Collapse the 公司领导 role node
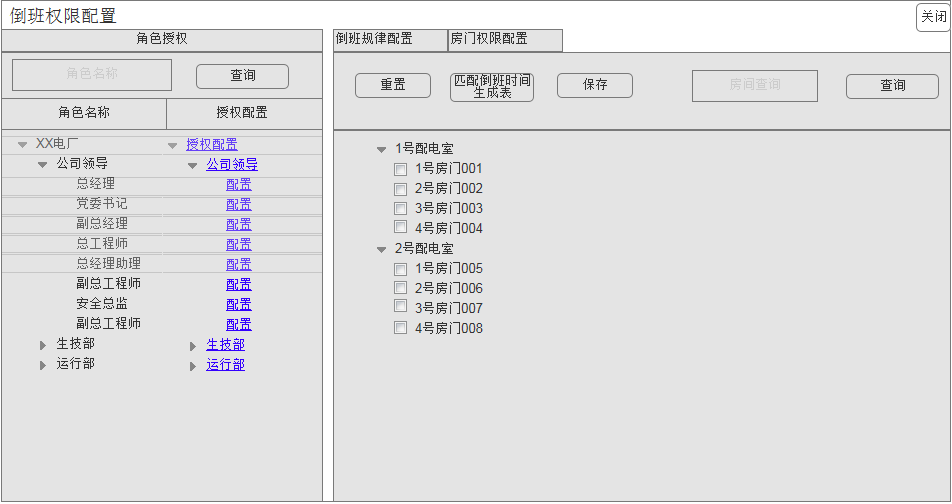This screenshot has height=504, width=952. coord(43,164)
